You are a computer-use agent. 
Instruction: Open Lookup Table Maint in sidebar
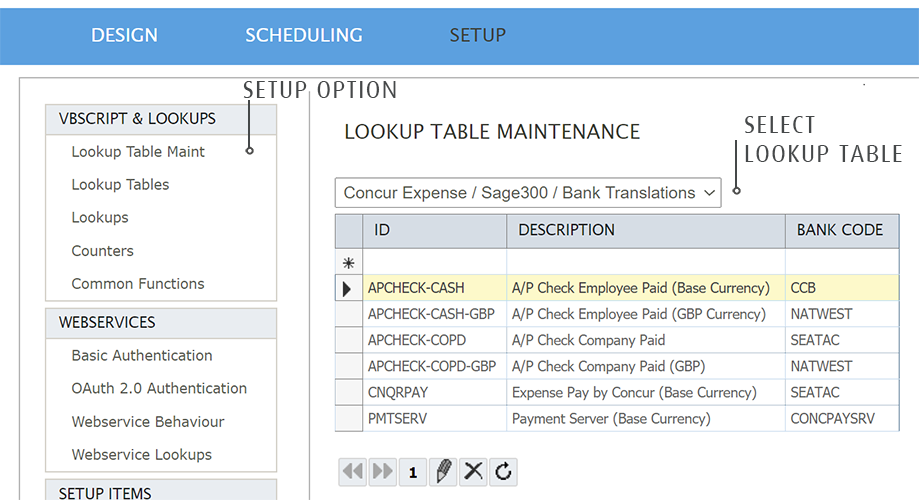coord(138,152)
